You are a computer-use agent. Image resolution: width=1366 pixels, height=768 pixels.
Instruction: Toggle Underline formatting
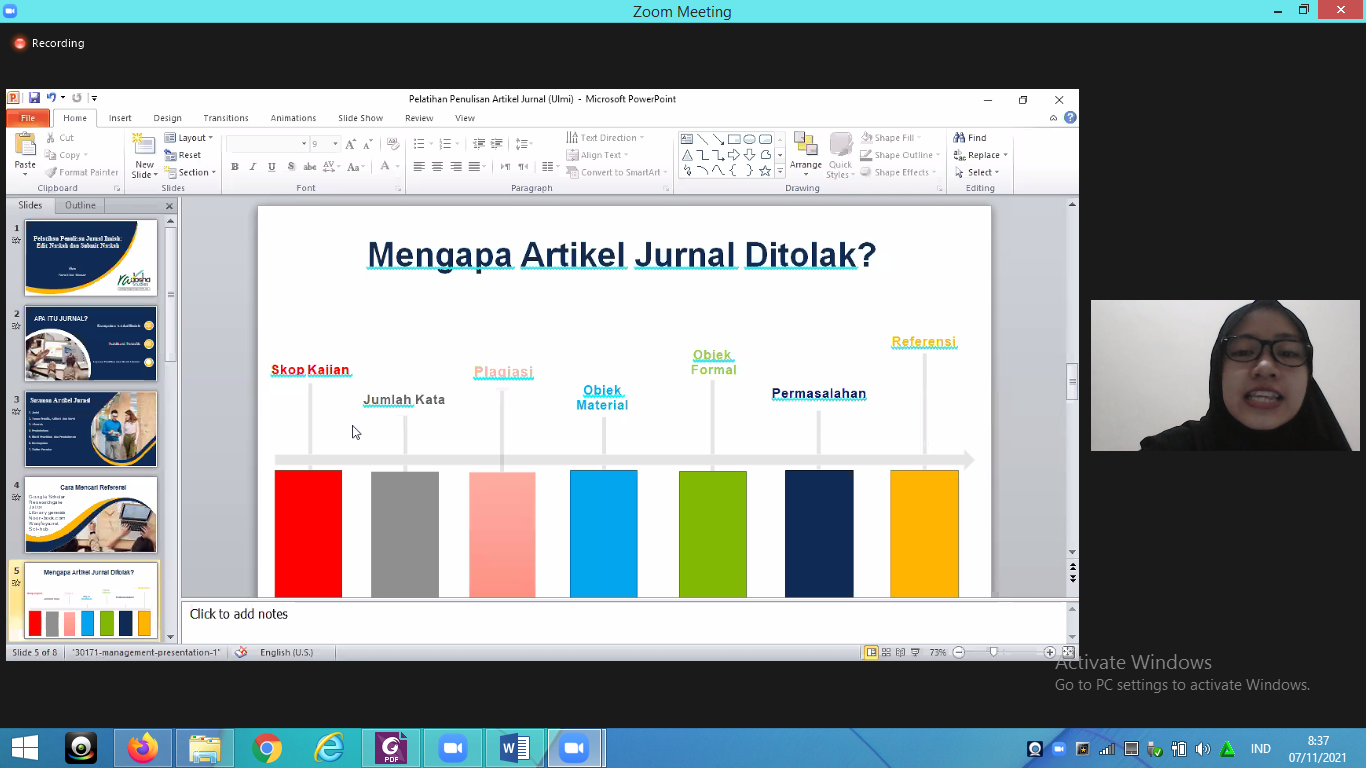[271, 167]
